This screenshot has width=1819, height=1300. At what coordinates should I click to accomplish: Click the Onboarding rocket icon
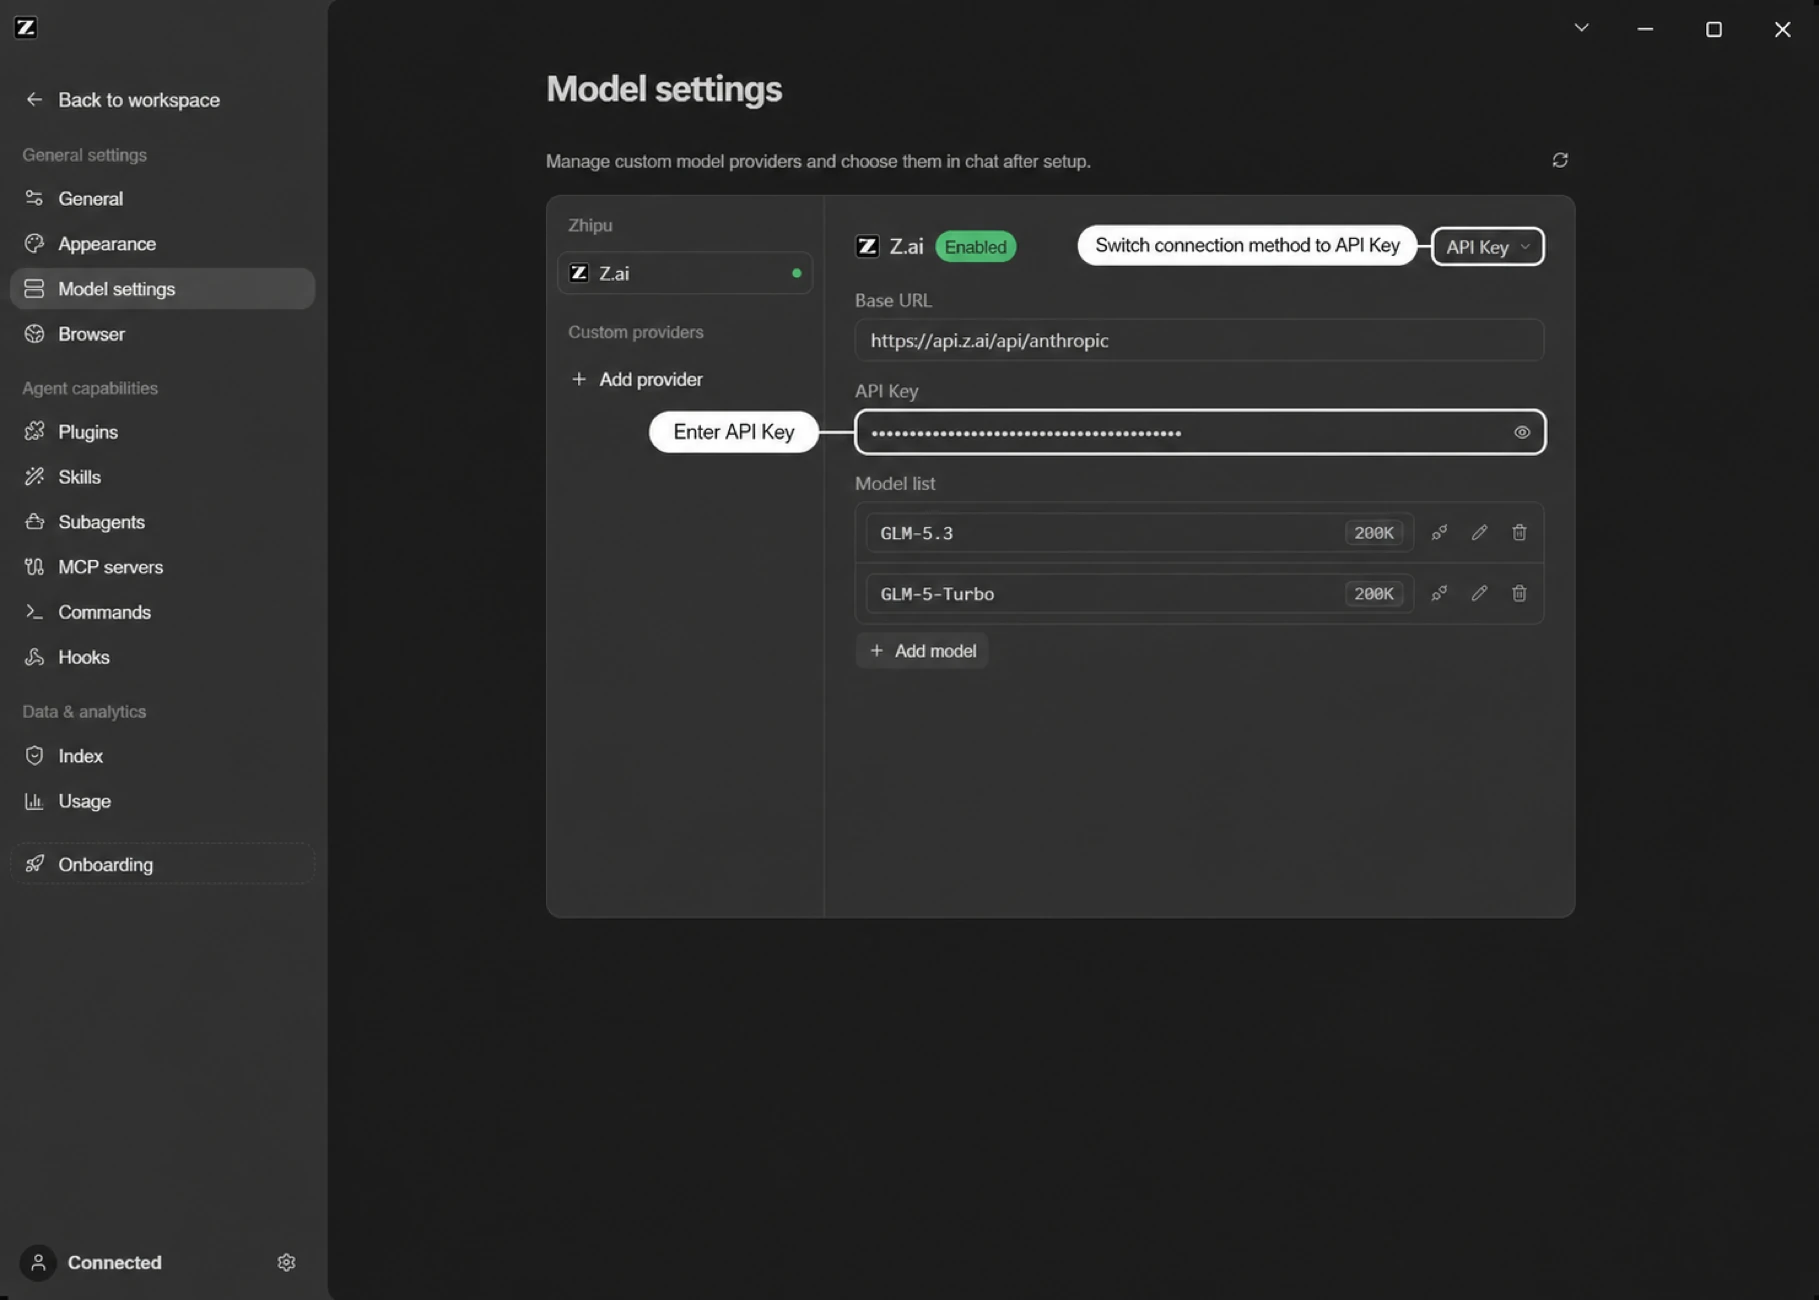[34, 863]
